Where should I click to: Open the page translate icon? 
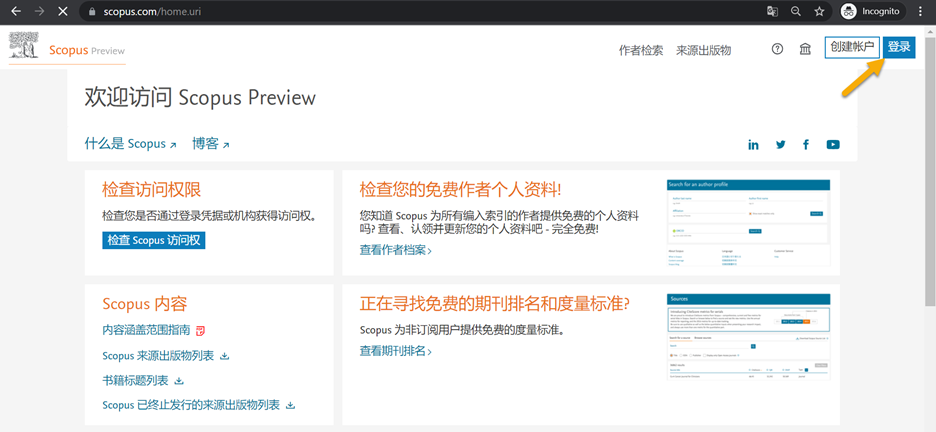pyautogui.click(x=772, y=11)
